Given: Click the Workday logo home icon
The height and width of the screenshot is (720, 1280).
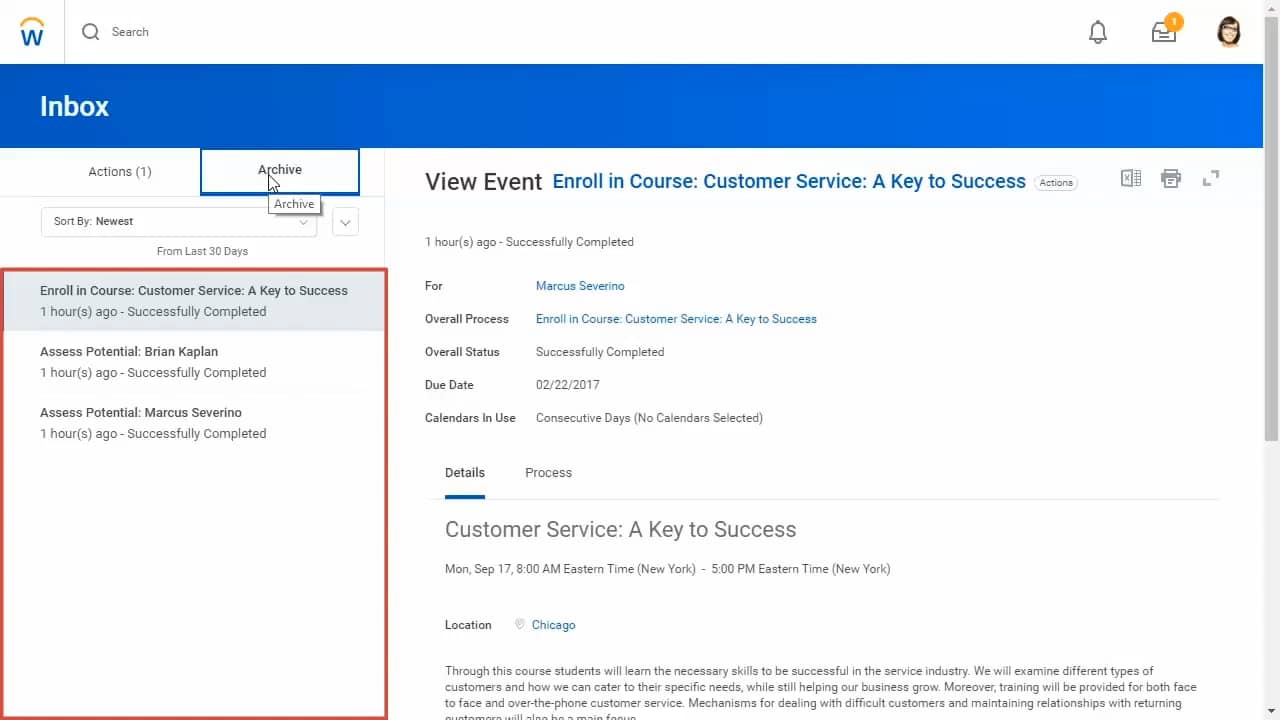Looking at the screenshot, I should coord(32,32).
